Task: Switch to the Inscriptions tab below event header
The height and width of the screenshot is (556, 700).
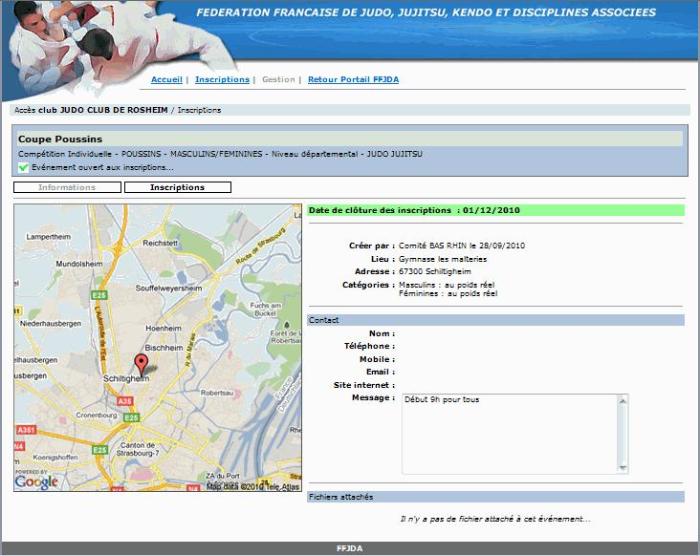Action: coord(177,187)
